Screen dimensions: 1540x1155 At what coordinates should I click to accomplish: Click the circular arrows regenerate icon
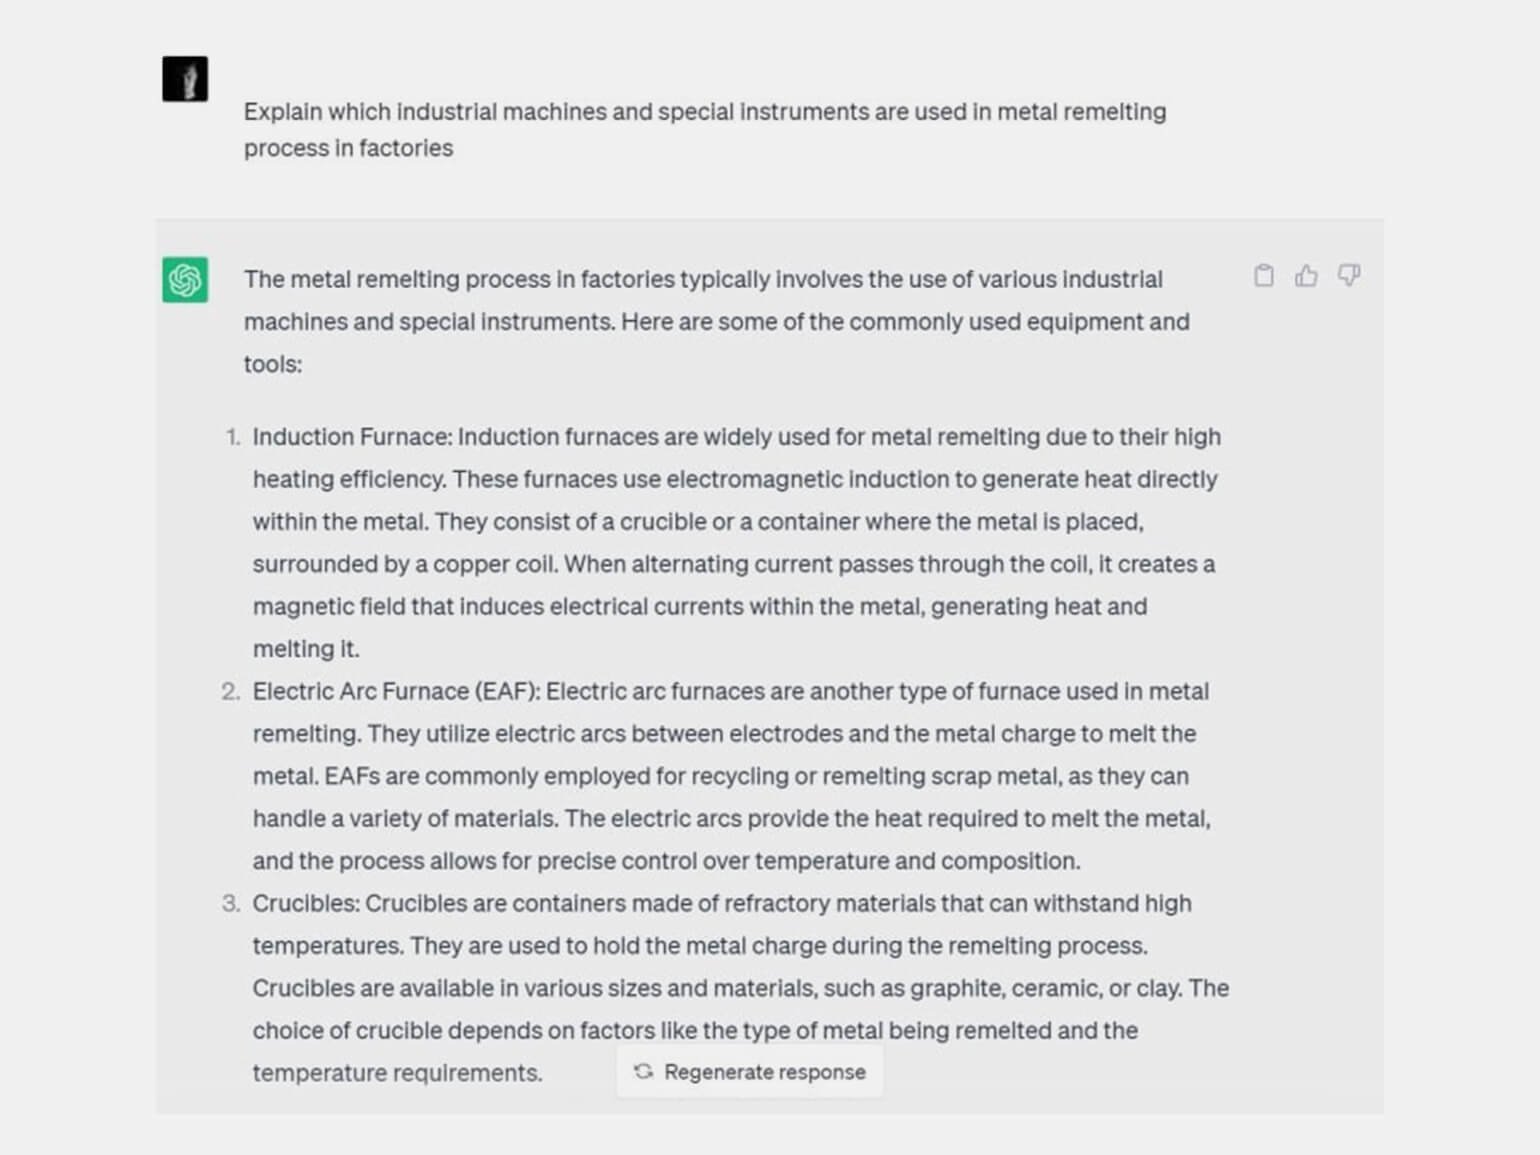point(643,1072)
